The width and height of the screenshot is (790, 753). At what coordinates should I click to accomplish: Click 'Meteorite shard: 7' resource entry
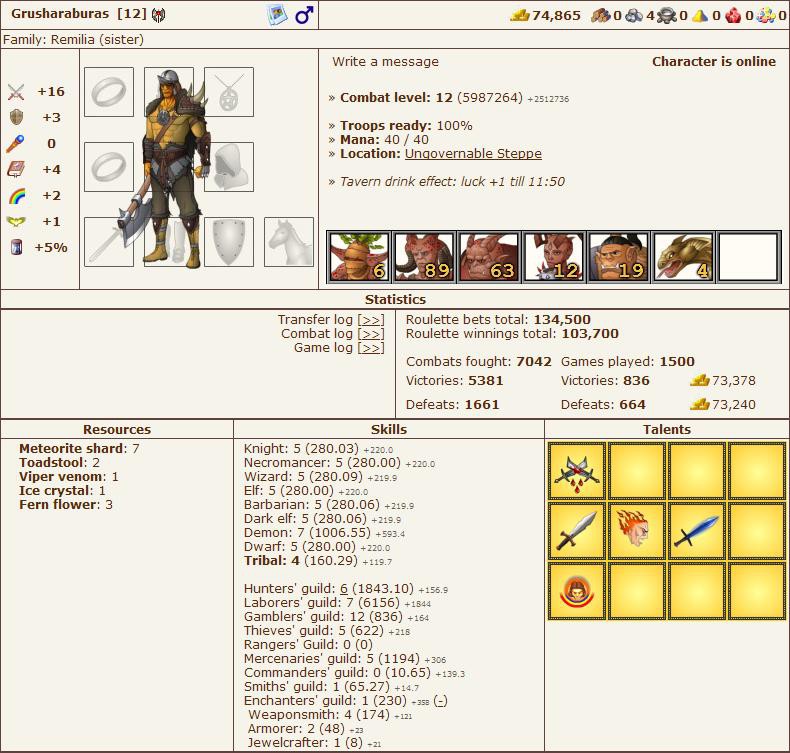coord(79,448)
